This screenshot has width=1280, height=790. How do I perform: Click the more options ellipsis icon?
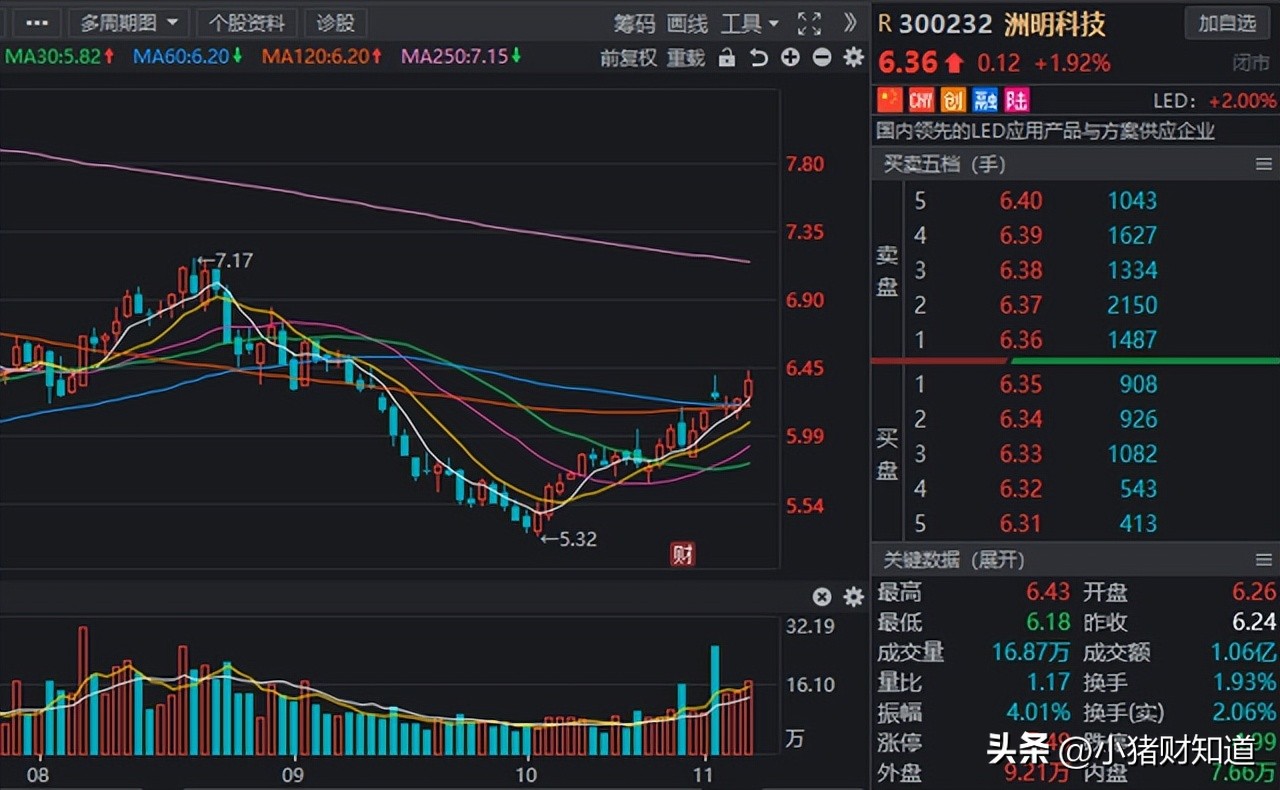pos(36,23)
